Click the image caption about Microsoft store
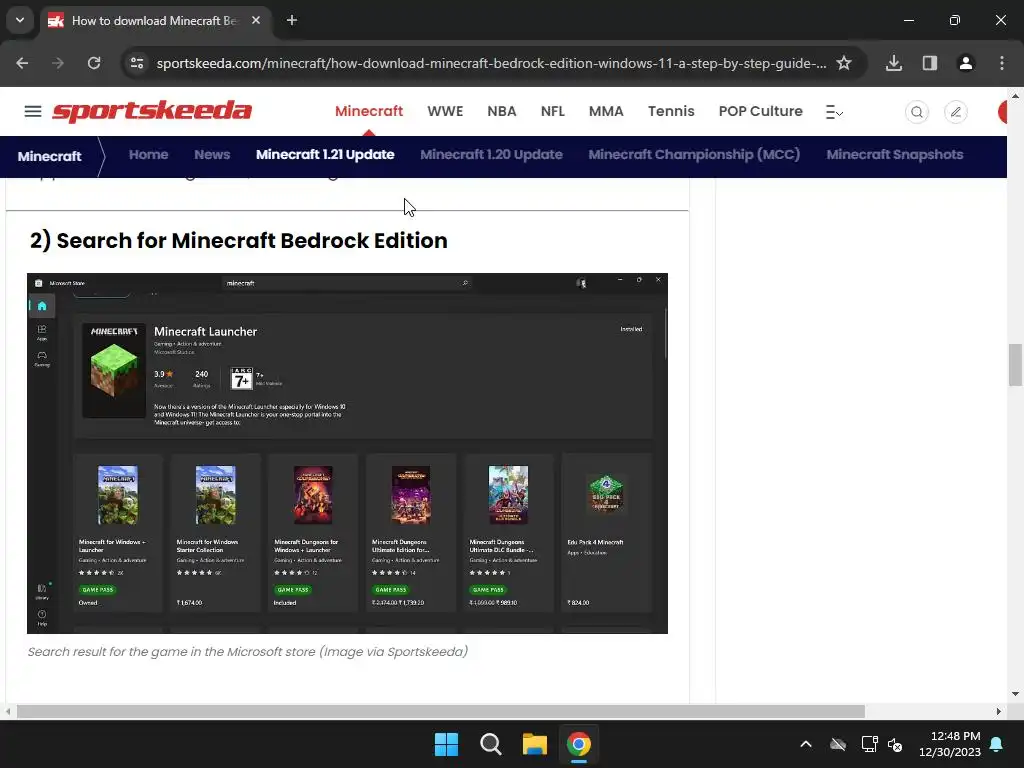The width and height of the screenshot is (1024, 768). point(248,652)
